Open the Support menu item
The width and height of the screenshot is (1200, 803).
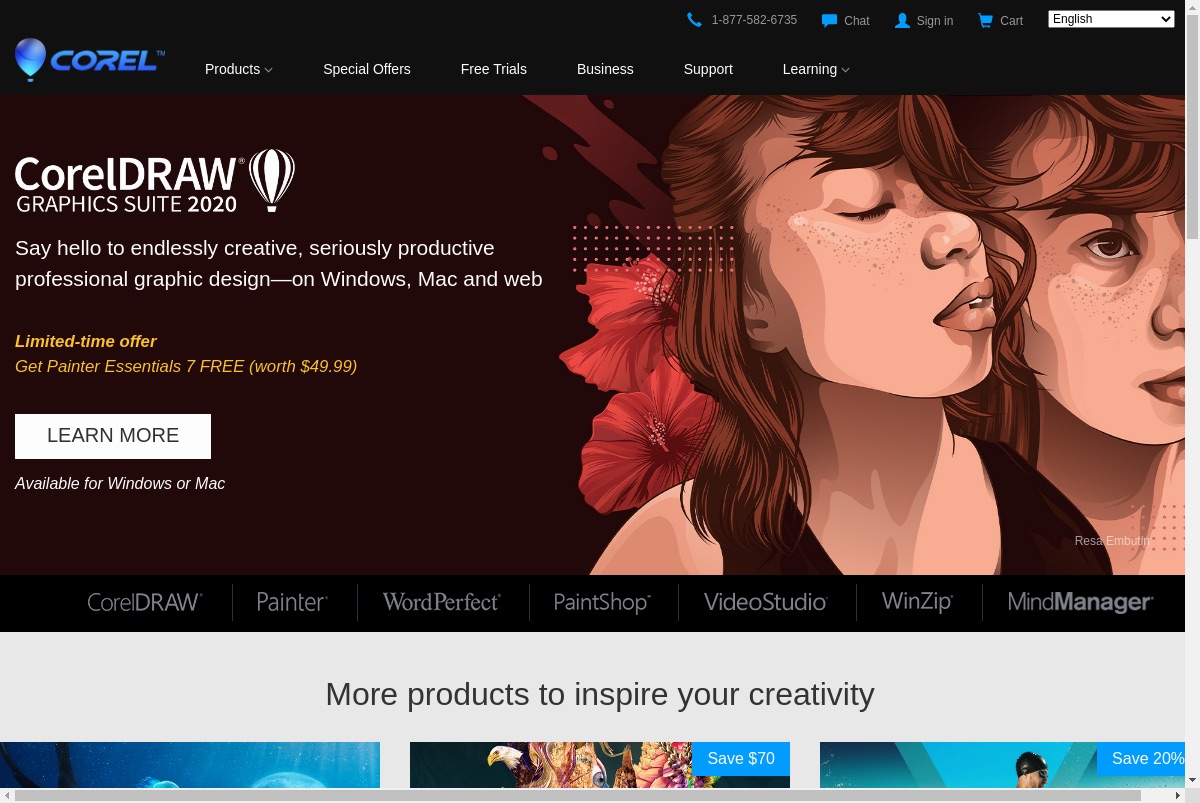pyautogui.click(x=708, y=69)
